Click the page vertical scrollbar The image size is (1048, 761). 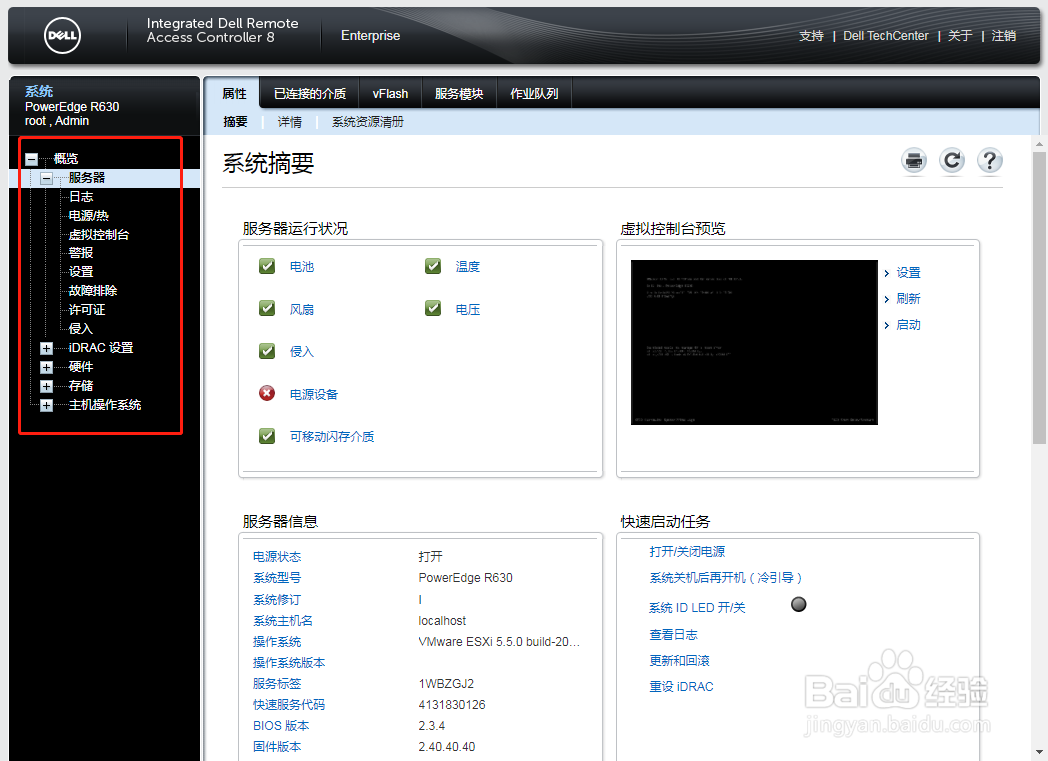click(1039, 298)
